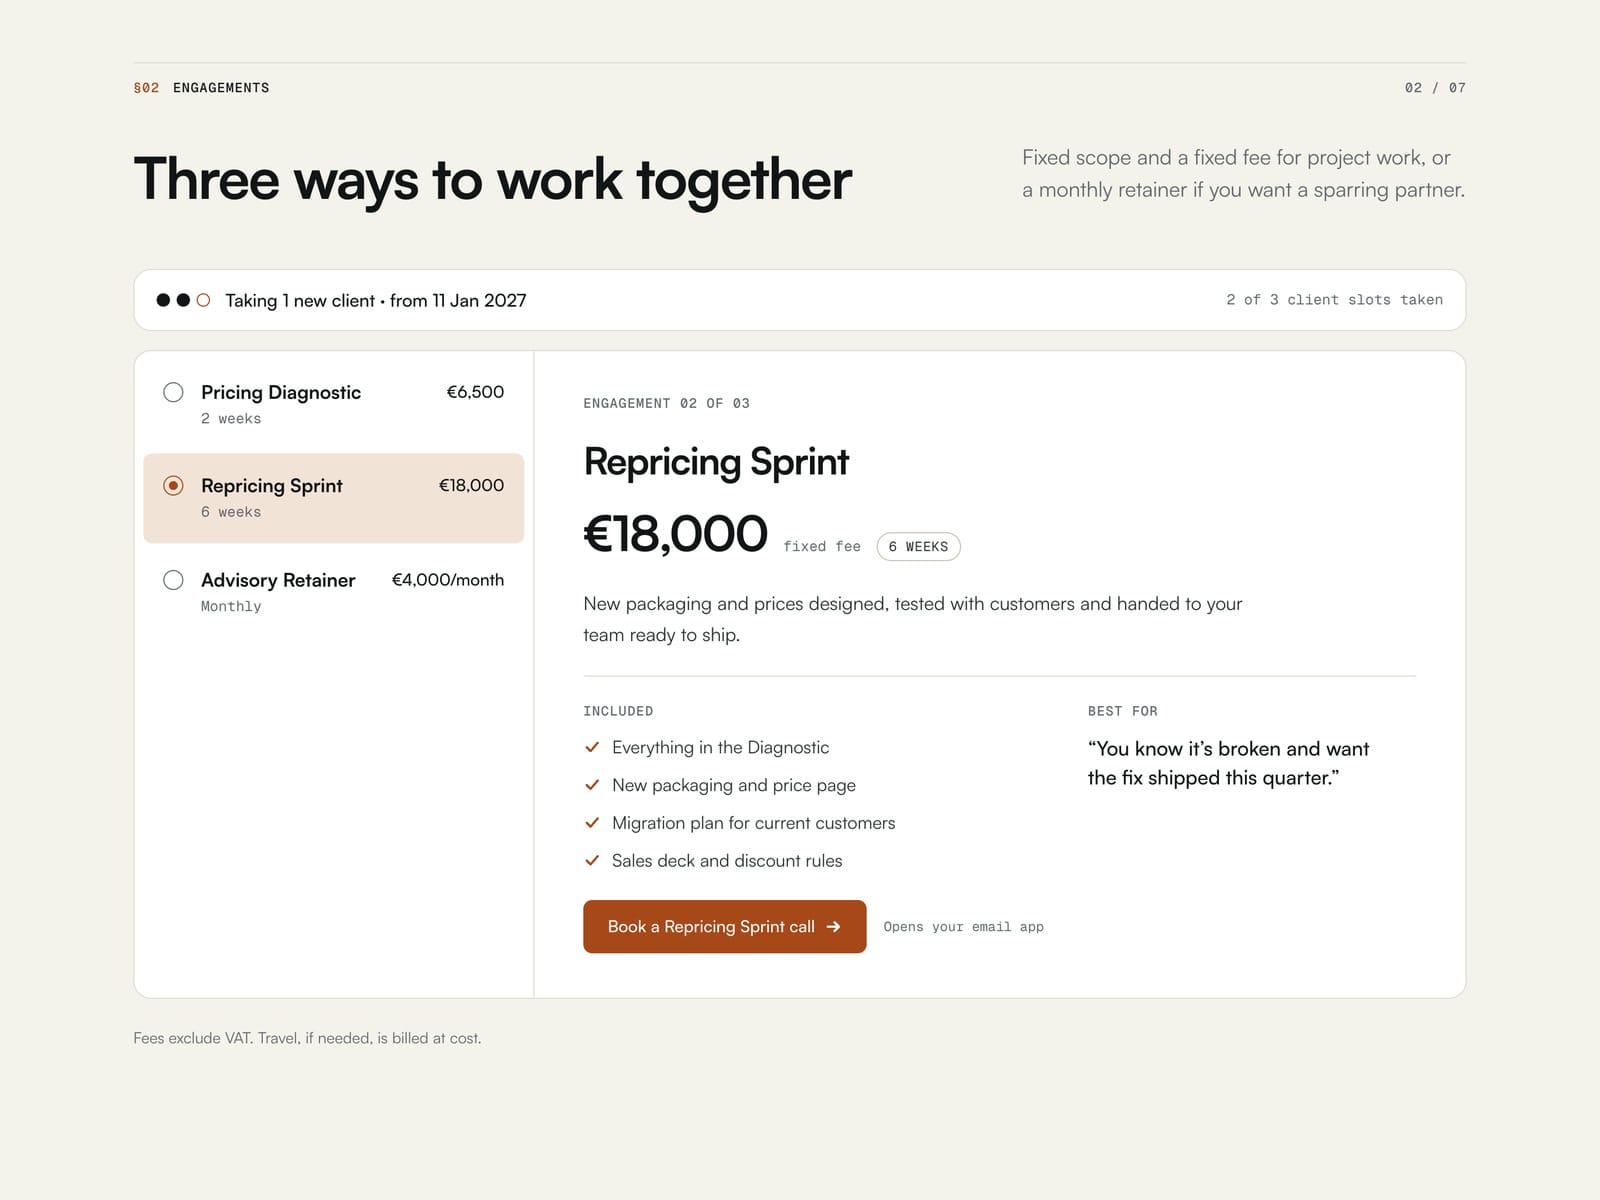The width and height of the screenshot is (1600, 1200).
Task: Click the Book a Repricing Sprint call button
Action: point(724,927)
